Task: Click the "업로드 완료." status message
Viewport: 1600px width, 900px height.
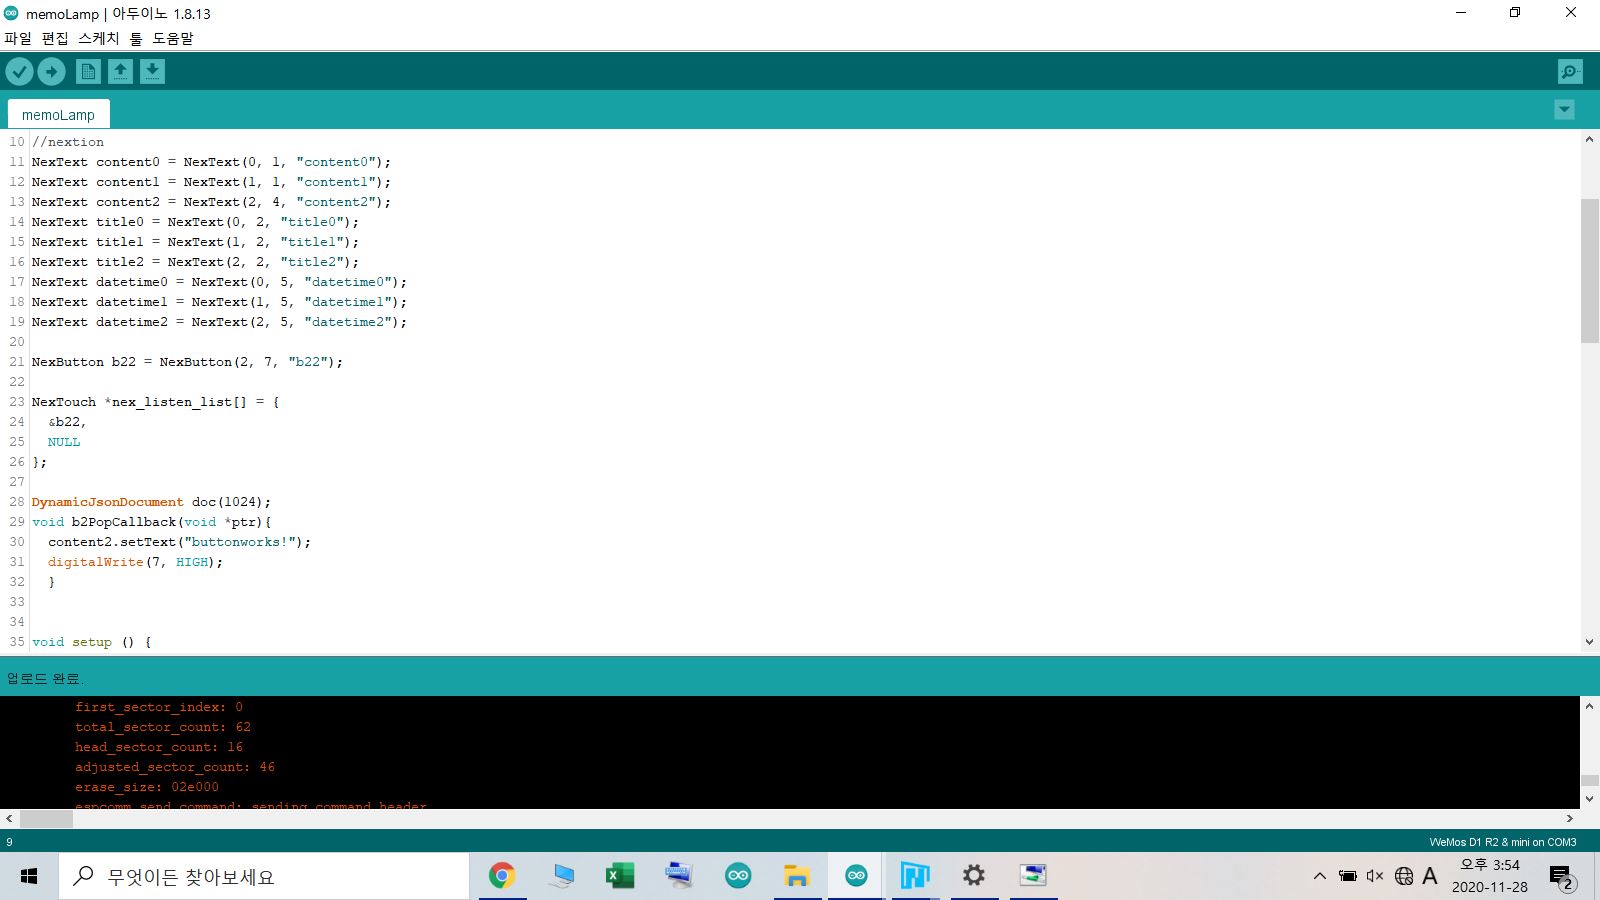Action: click(x=44, y=678)
